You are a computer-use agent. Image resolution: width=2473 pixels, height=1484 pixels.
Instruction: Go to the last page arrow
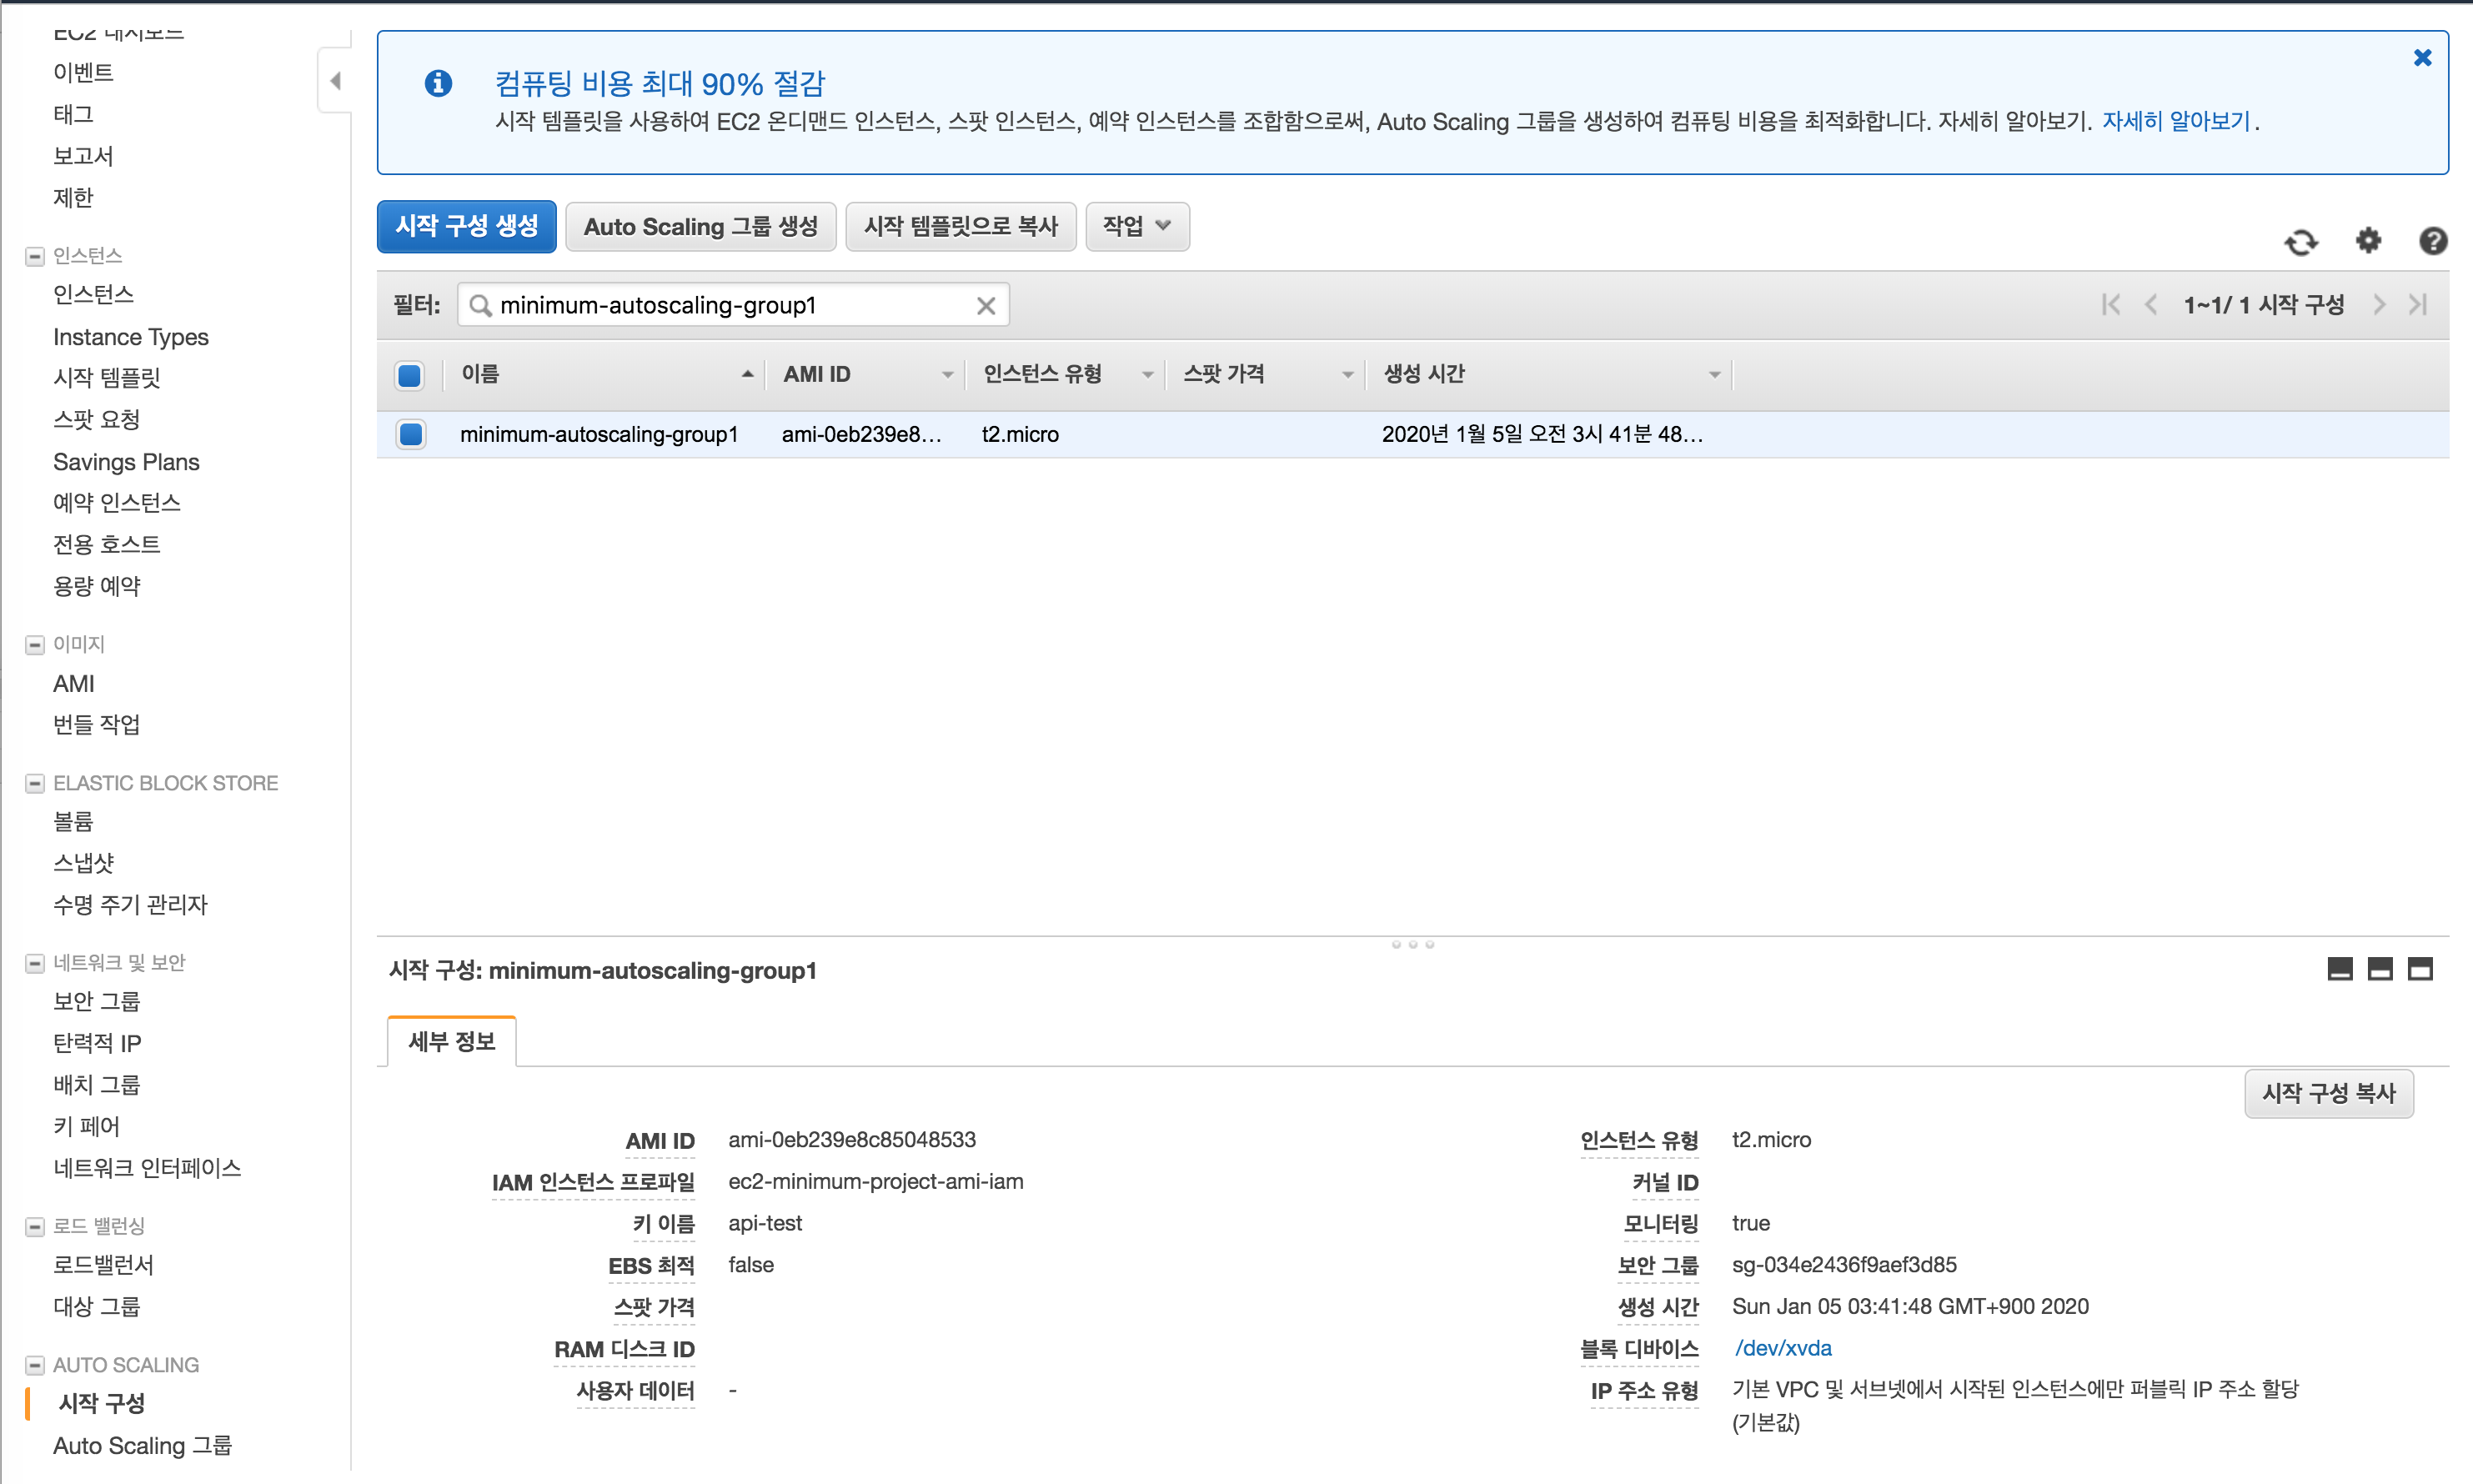[2417, 305]
